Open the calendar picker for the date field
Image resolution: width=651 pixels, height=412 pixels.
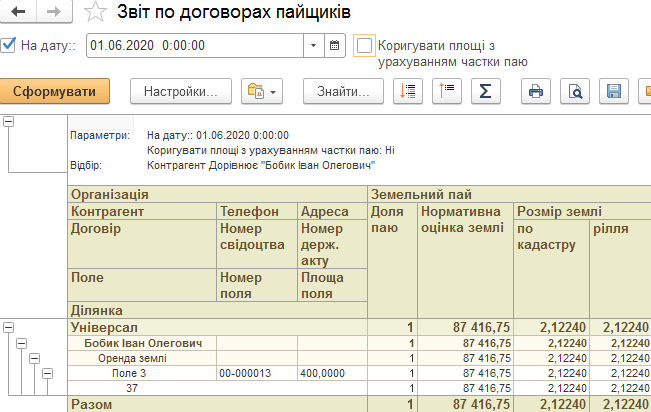click(334, 45)
